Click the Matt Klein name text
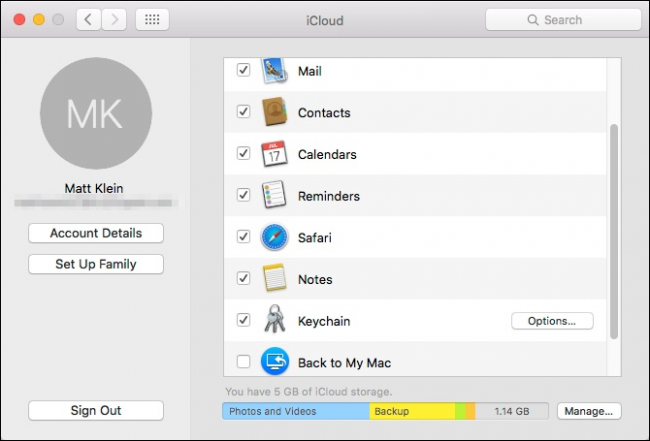The width and height of the screenshot is (650, 441). pos(94,188)
